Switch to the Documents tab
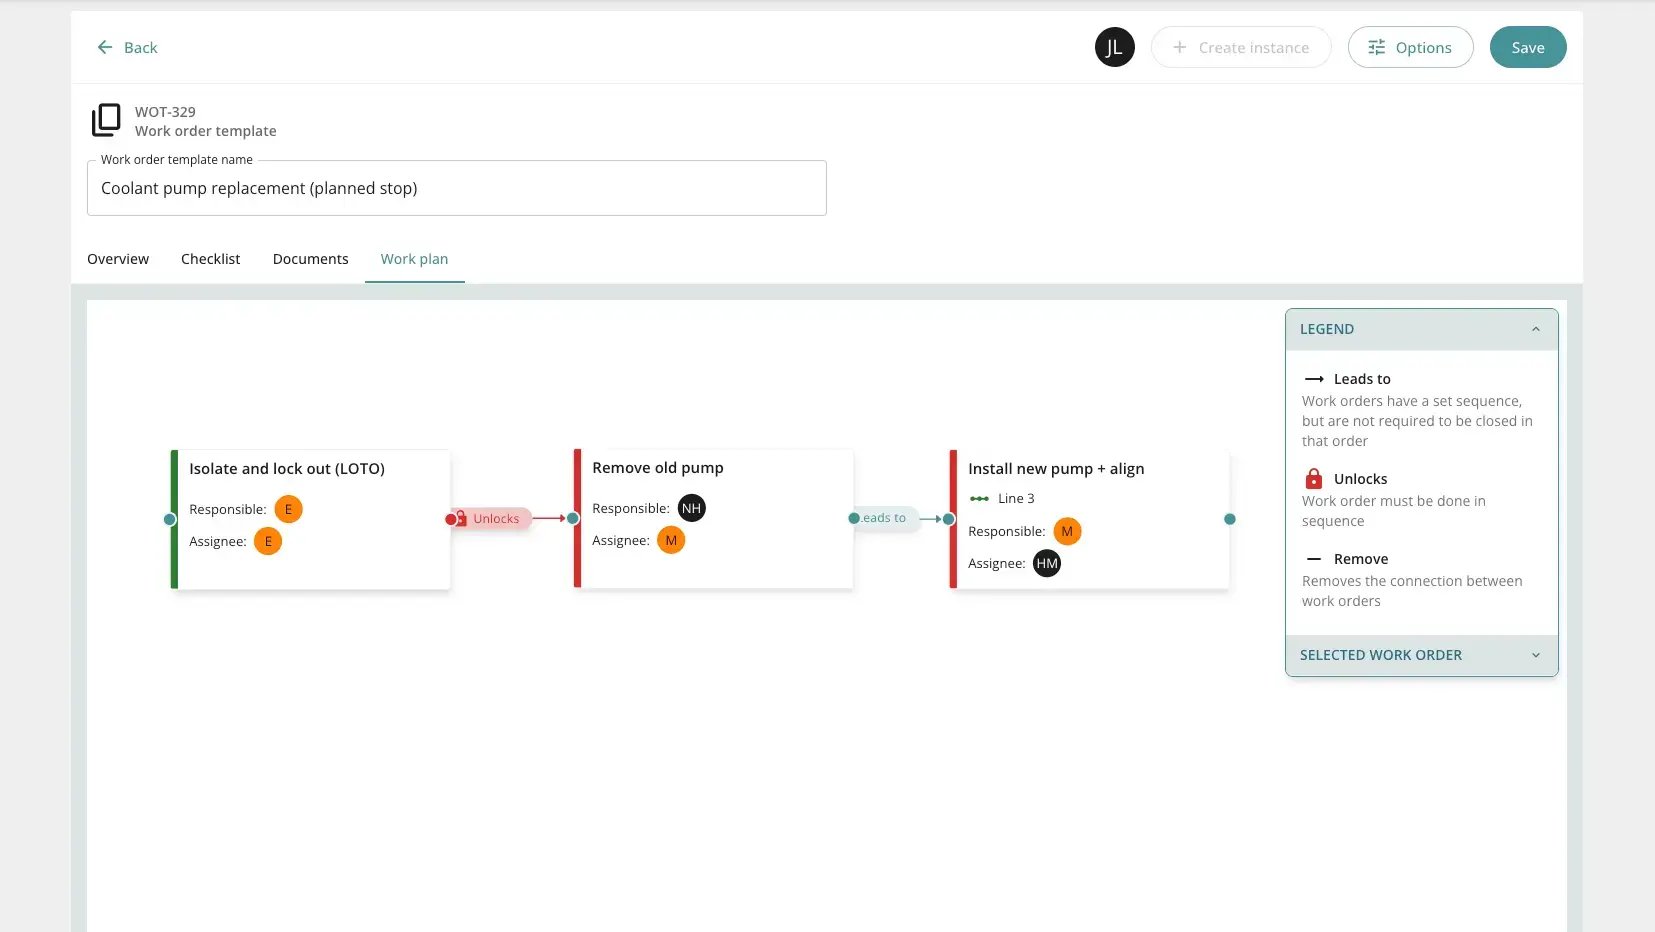This screenshot has width=1655, height=932. [x=311, y=259]
